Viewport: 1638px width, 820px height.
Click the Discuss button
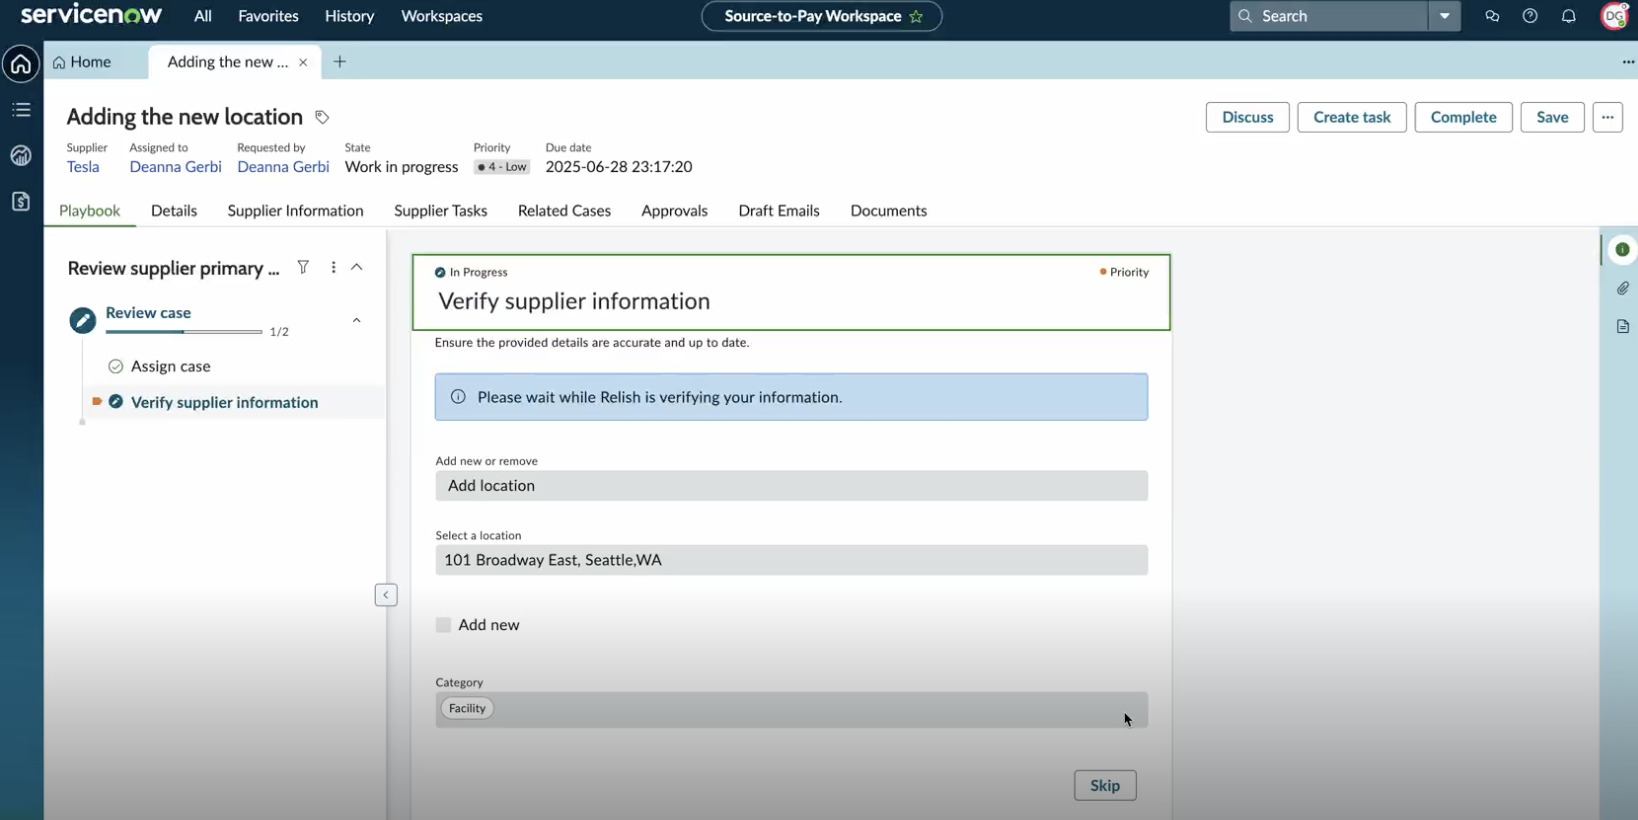[x=1247, y=117]
